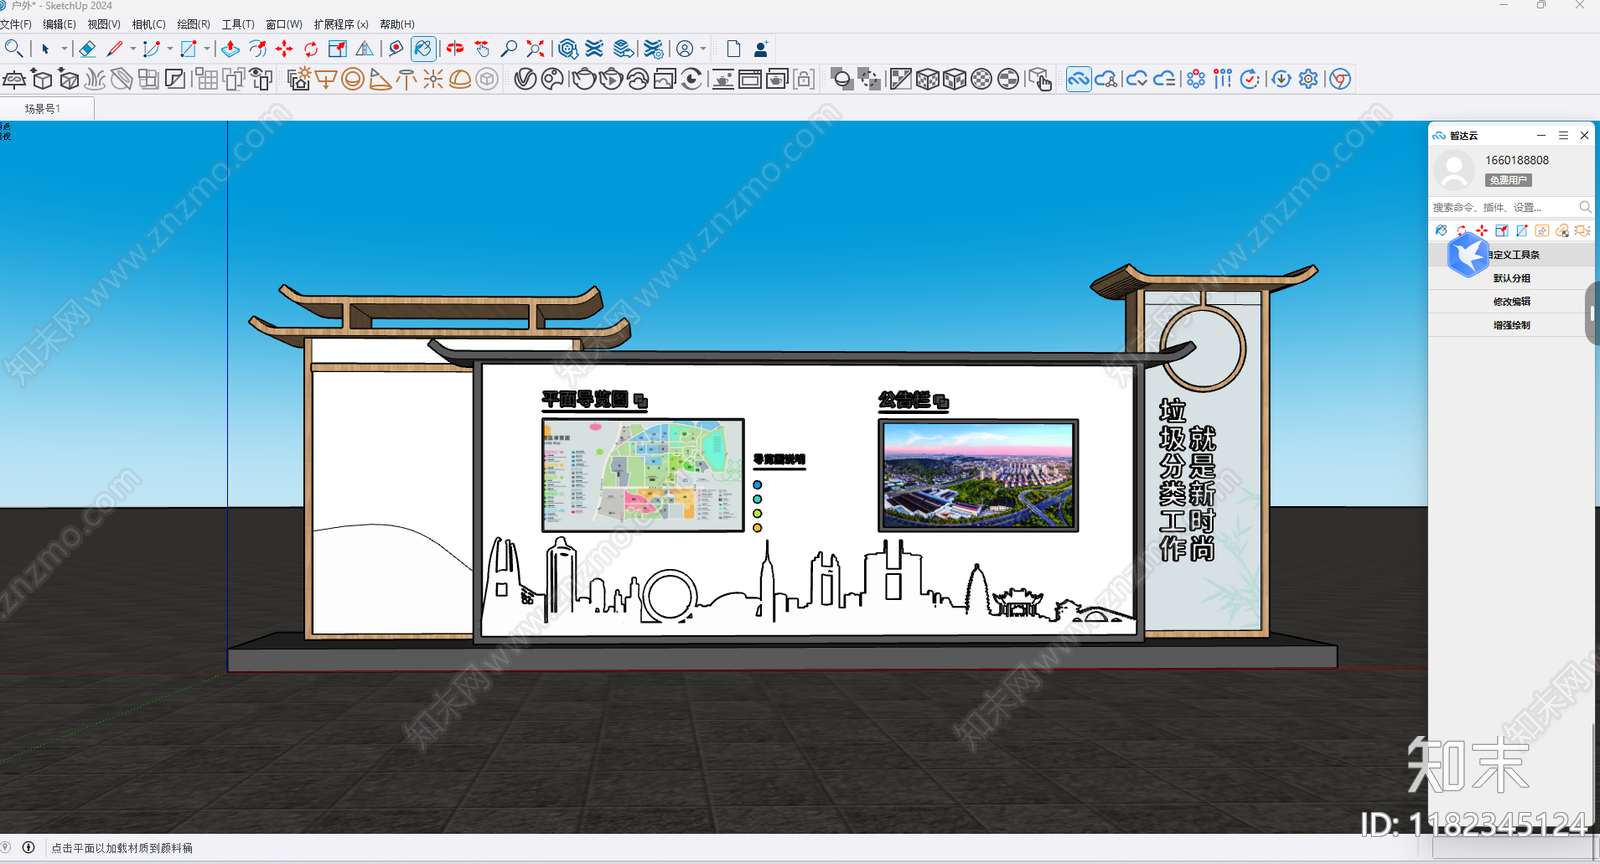Select the Arc drawing tool
The height and width of the screenshot is (864, 1600).
[151, 48]
